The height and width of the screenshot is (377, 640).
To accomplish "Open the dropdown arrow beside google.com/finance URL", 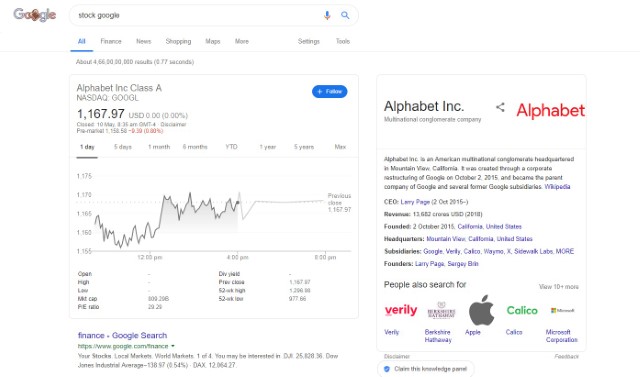I will [173, 346].
